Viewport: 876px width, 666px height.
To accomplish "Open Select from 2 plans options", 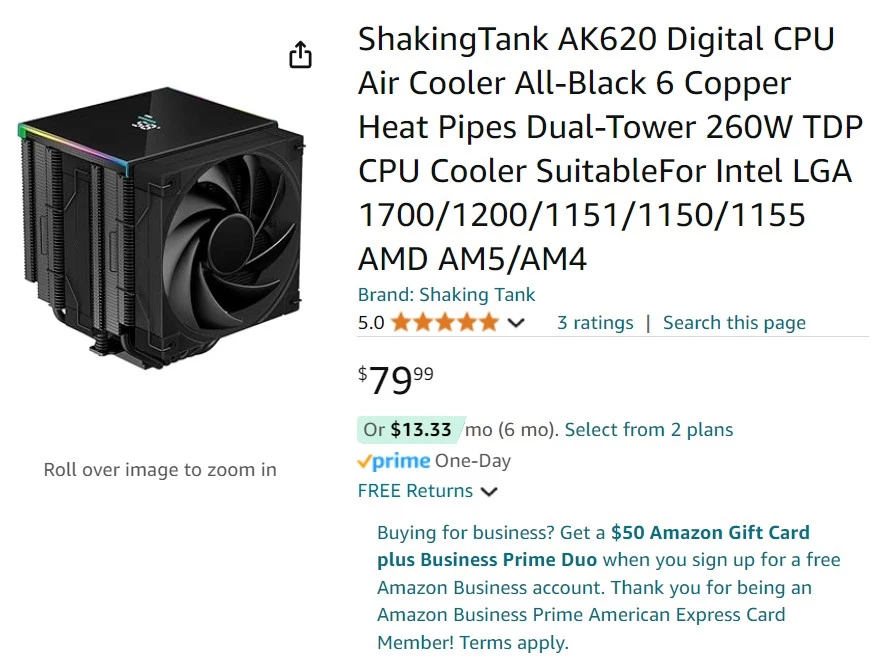I will click(648, 429).
